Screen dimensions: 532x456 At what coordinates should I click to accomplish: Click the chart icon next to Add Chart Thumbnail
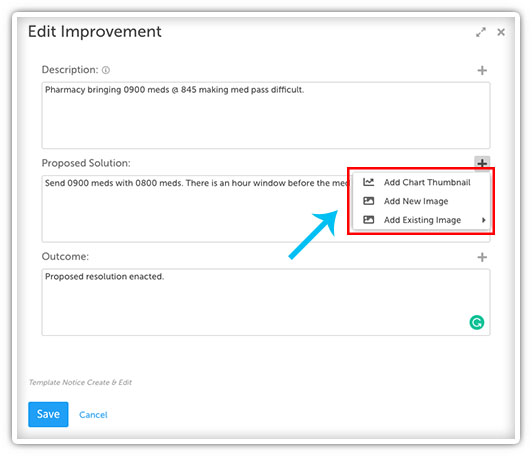point(368,182)
